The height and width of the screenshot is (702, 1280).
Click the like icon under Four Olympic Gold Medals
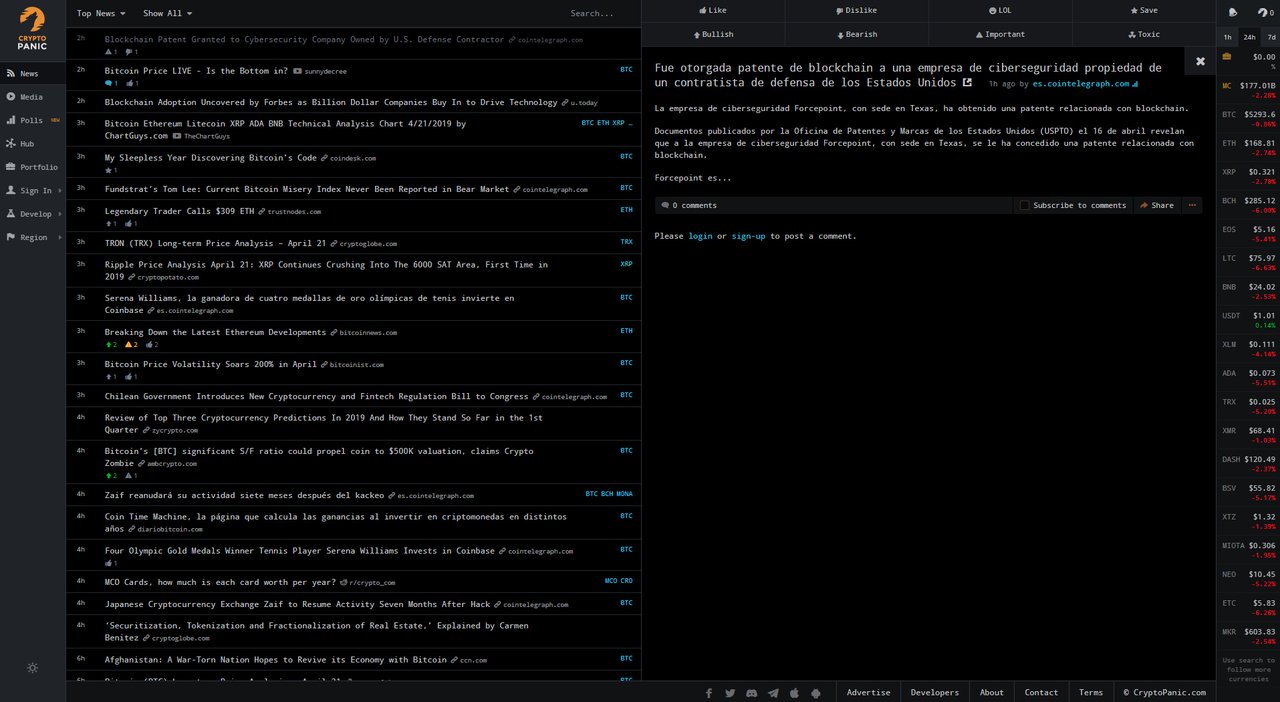(109, 563)
